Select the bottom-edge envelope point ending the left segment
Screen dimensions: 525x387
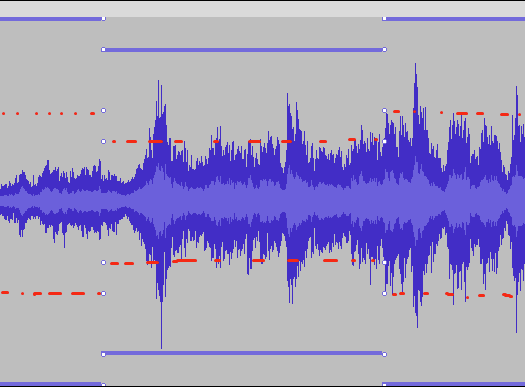(103, 384)
